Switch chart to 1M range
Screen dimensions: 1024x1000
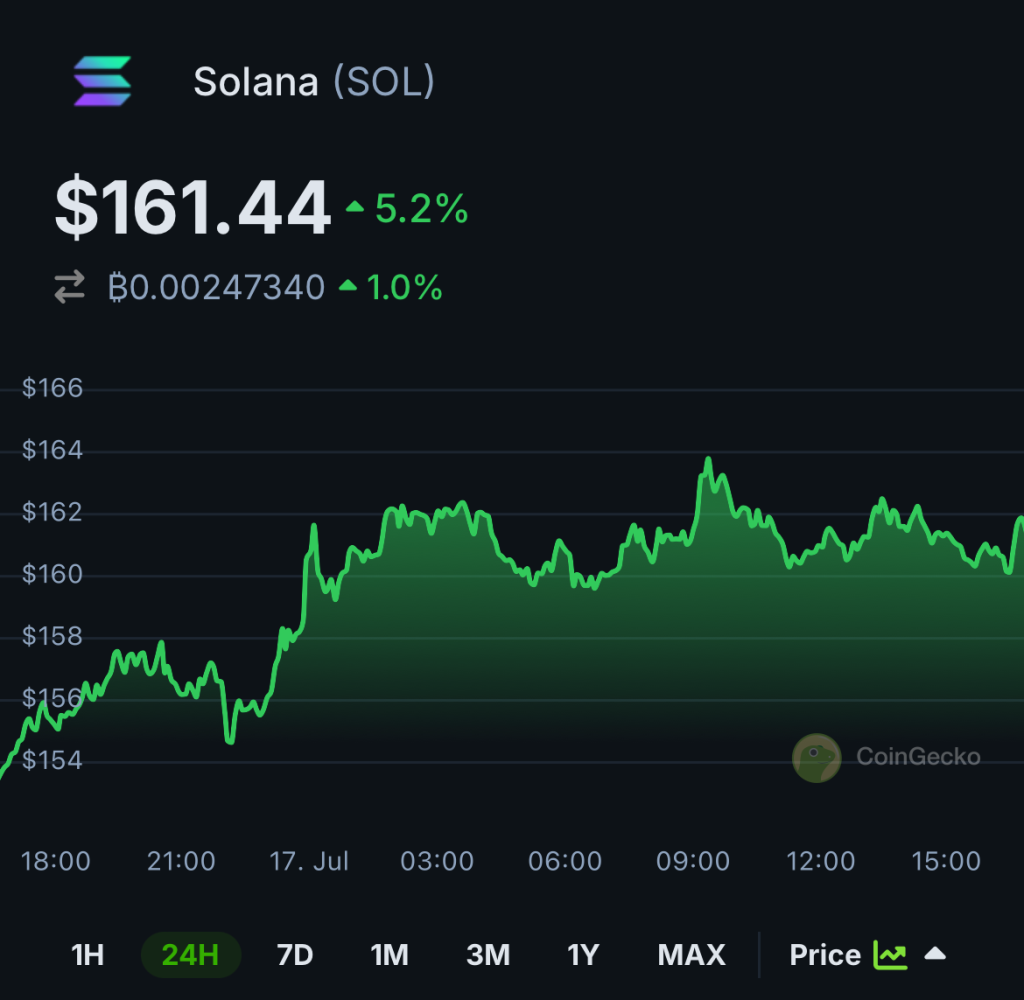tap(390, 955)
